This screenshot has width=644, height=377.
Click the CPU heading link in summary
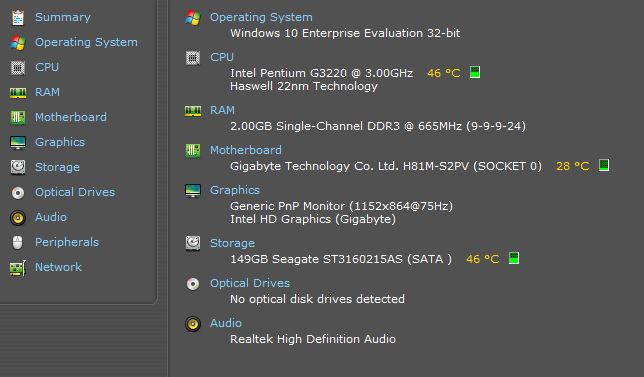222,57
